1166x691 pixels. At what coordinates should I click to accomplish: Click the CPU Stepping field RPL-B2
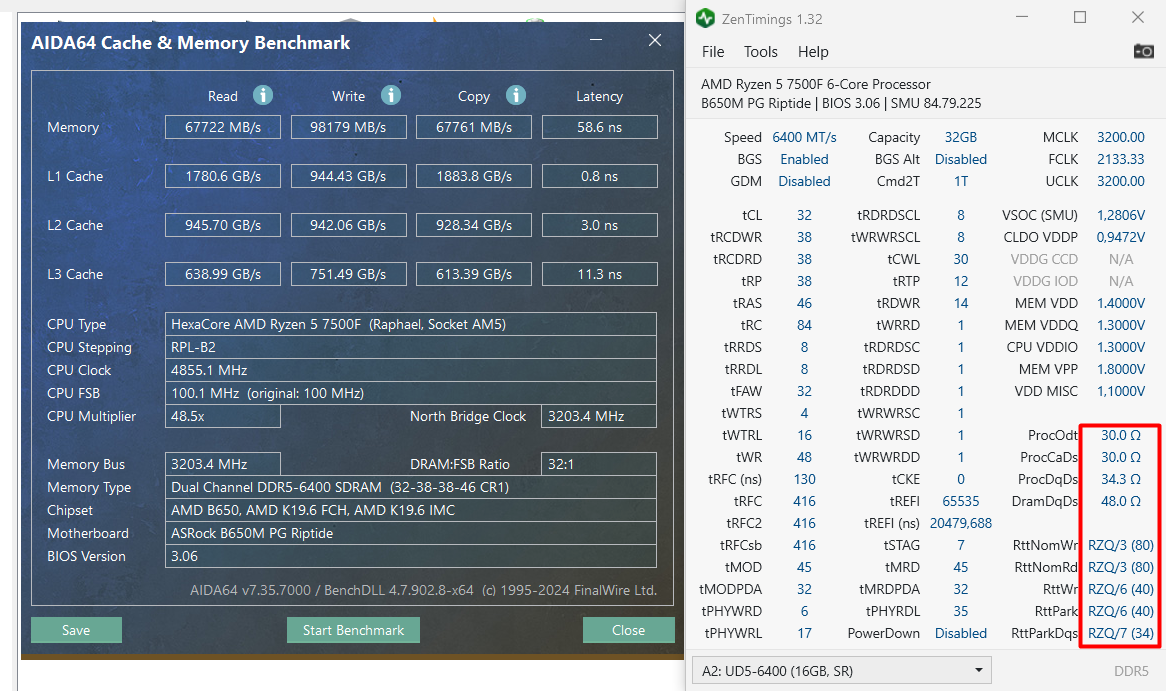click(410, 347)
